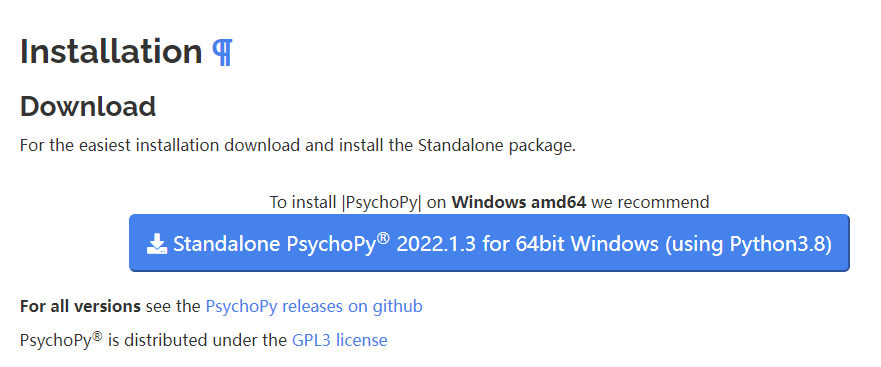Download Standalone PsychoPy 2022.1.3 for Windows
The image size is (881, 367).
(489, 243)
